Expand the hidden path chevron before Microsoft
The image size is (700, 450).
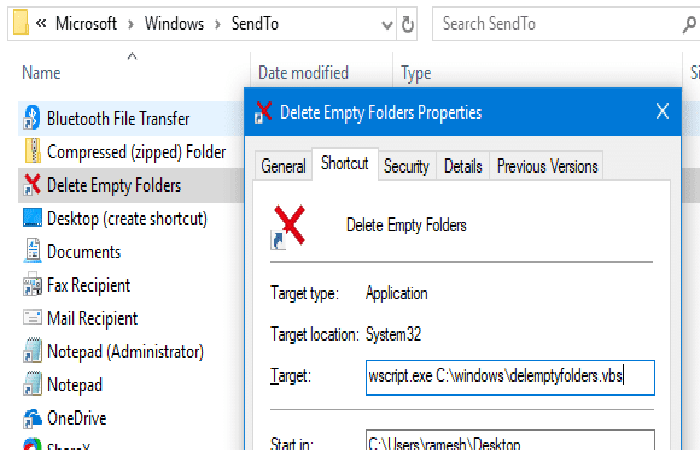pyautogui.click(x=41, y=23)
